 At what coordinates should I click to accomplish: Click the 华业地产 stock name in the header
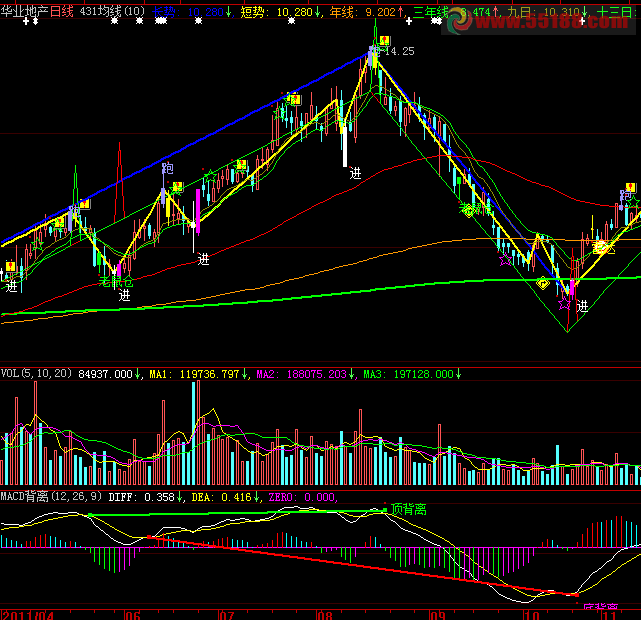[25, 11]
